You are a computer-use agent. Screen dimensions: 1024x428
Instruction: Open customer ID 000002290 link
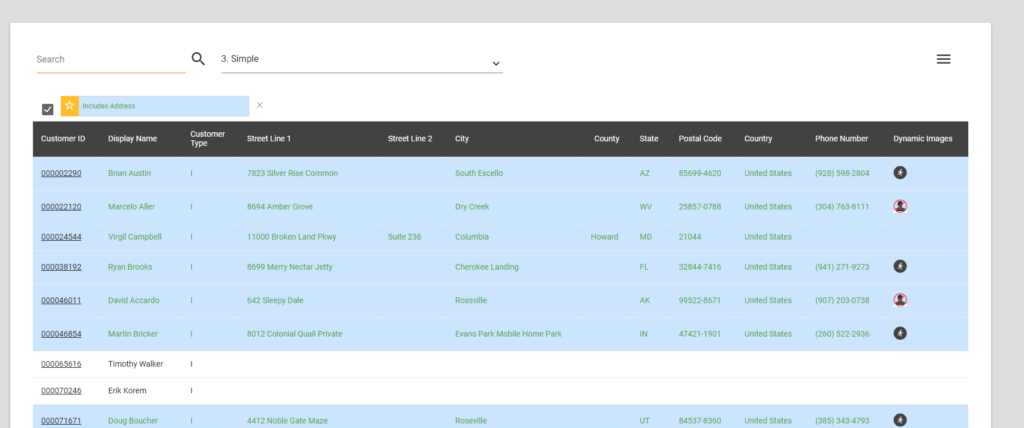pos(61,173)
